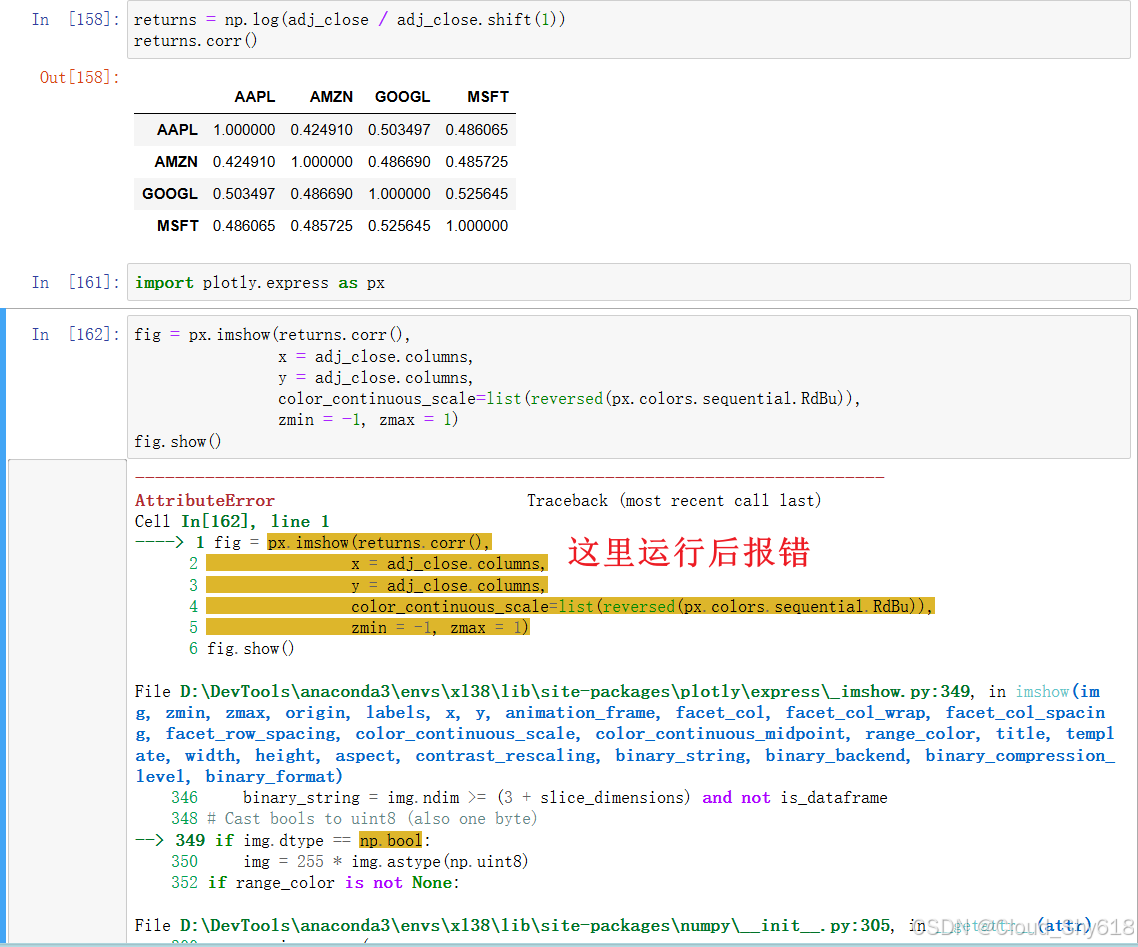Click the AMZN column header
Screen dimensions: 1138x947
click(331, 97)
